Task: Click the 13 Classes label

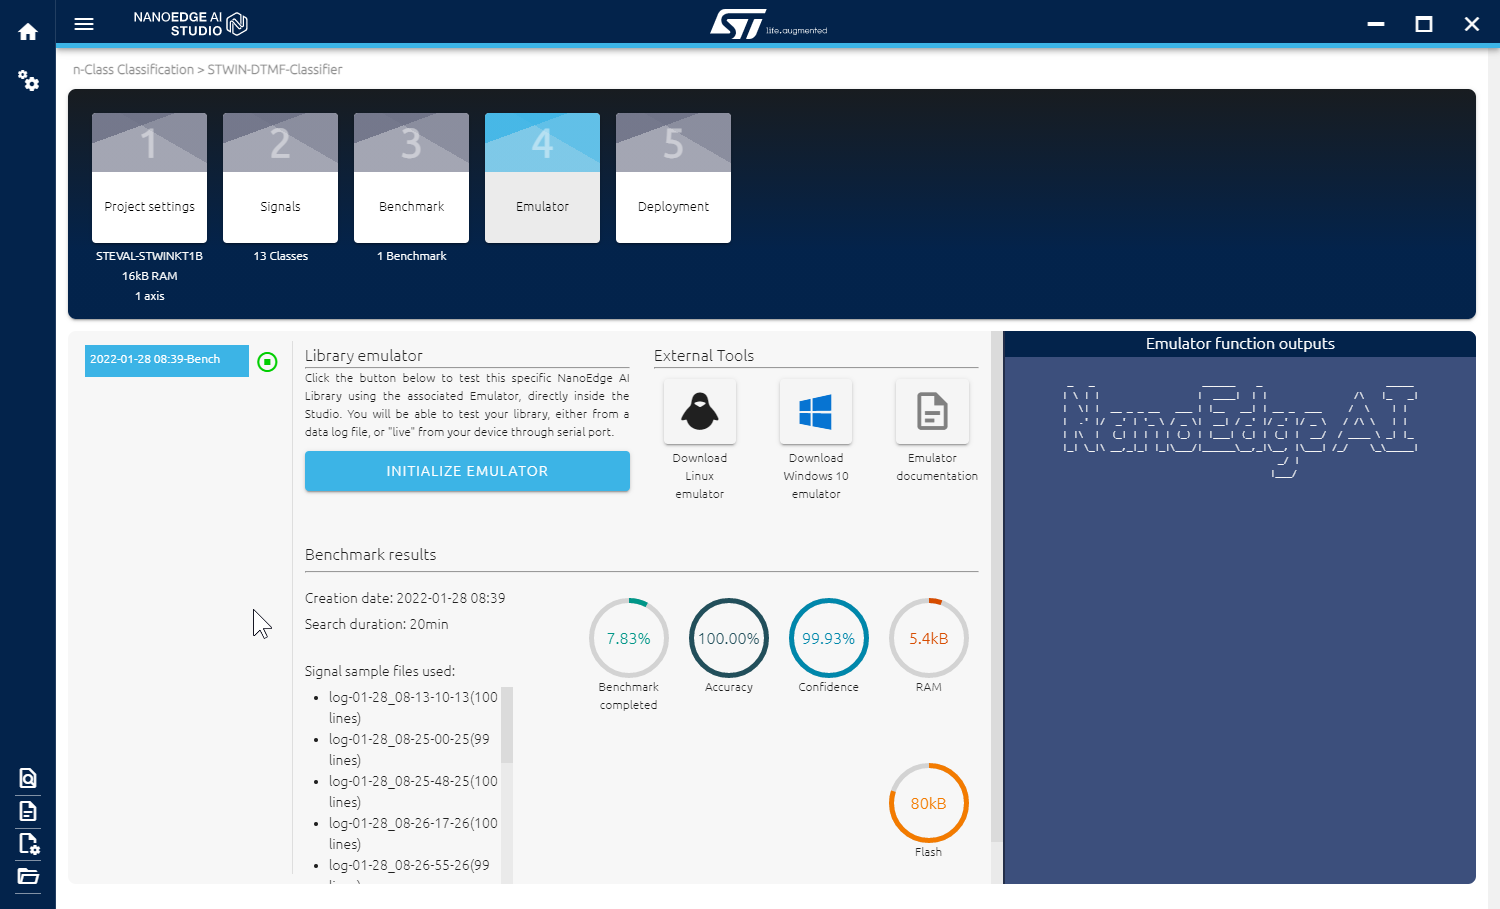Action: (280, 256)
